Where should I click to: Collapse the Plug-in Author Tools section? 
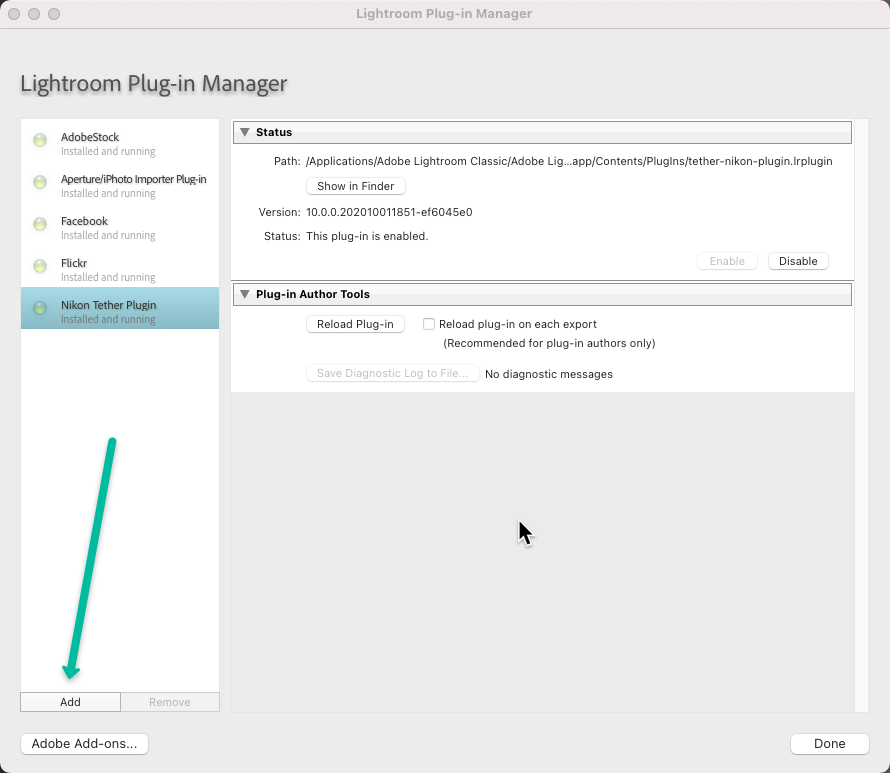[x=243, y=294]
